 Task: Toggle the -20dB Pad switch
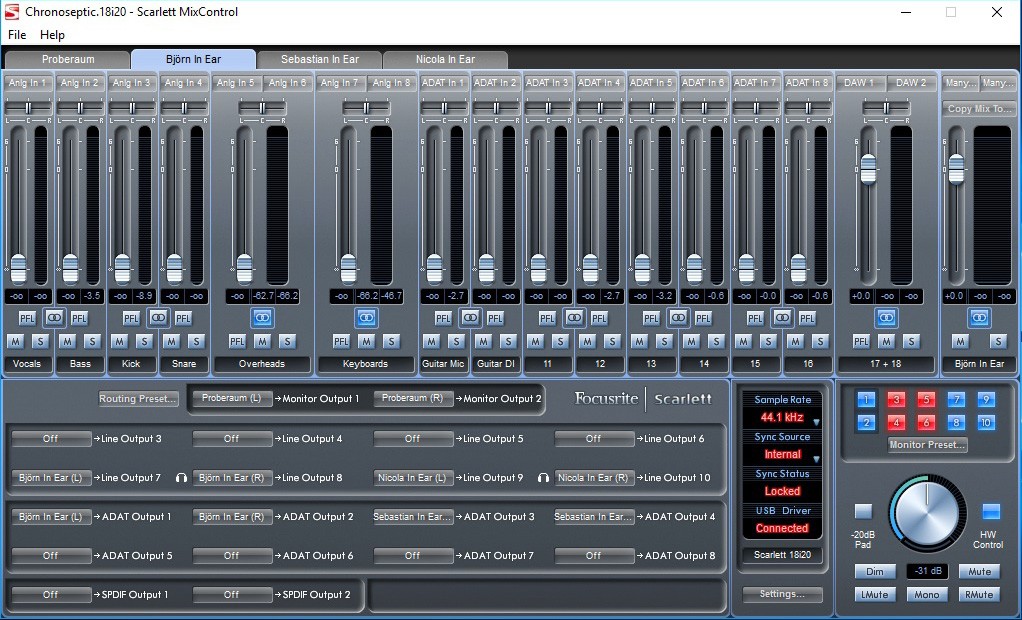coord(863,512)
